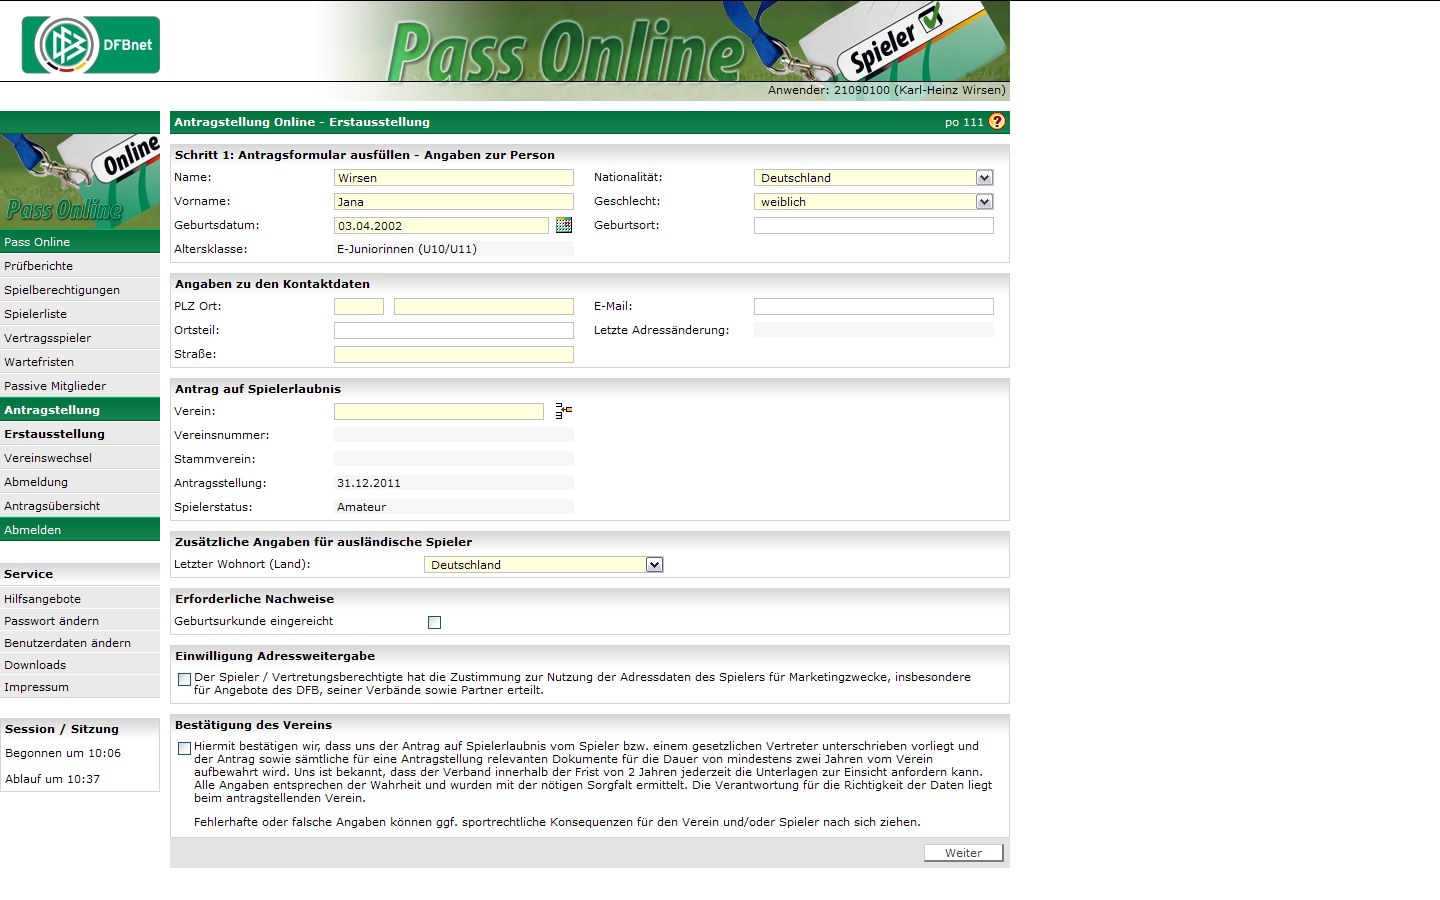
Task: Open Downloads service link
Action: click(80, 665)
